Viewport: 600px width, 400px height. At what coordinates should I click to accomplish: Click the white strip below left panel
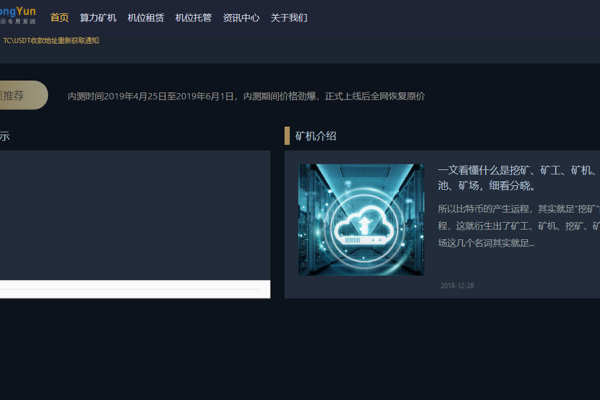134,290
